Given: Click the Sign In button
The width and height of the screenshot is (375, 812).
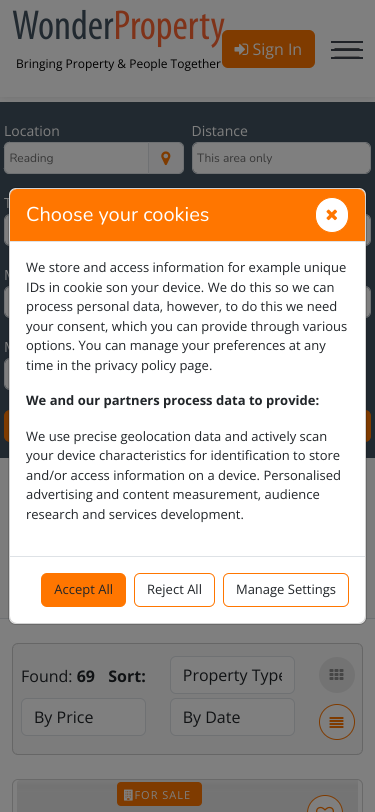Looking at the screenshot, I should [268, 49].
